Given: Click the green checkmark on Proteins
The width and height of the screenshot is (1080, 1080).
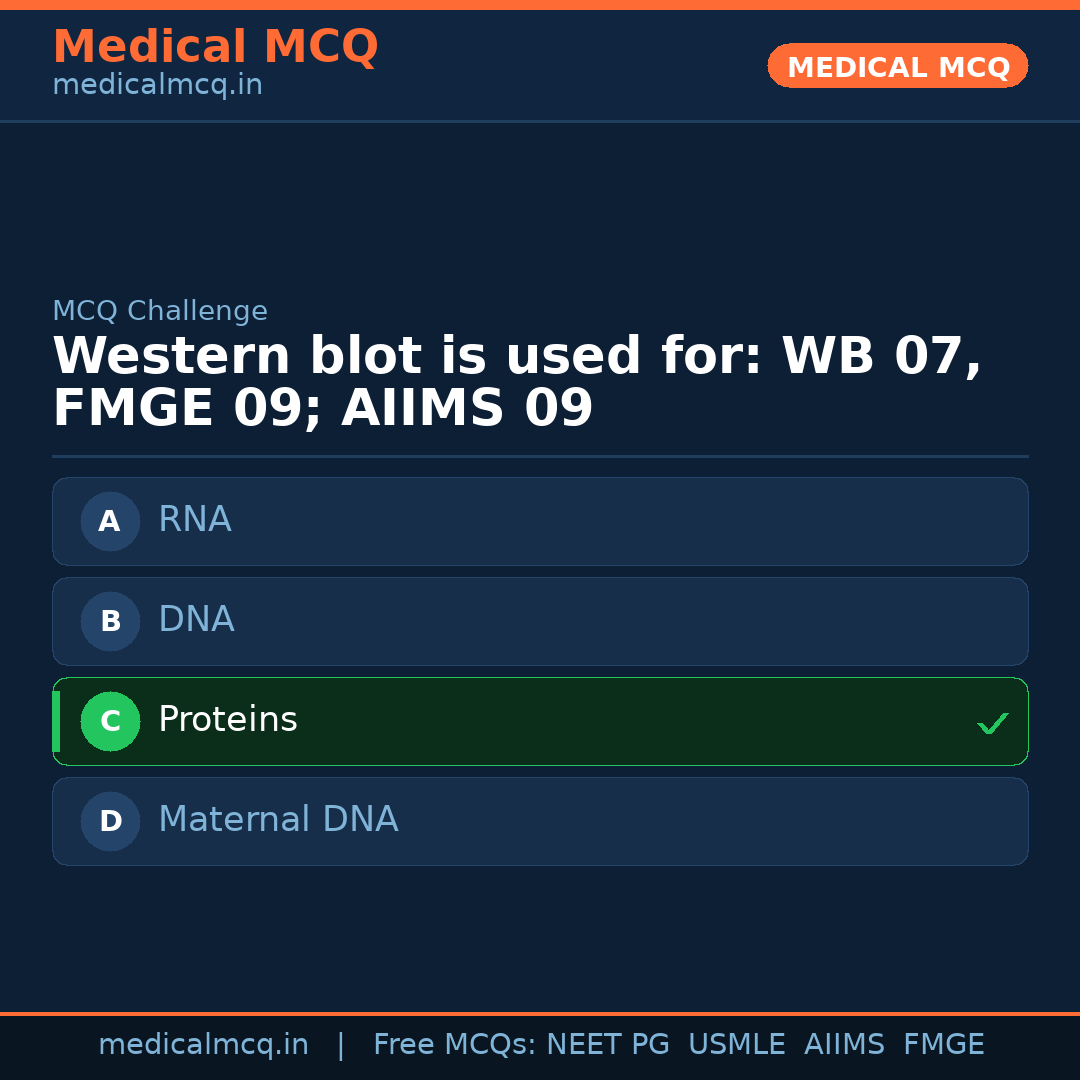Looking at the screenshot, I should 992,723.
